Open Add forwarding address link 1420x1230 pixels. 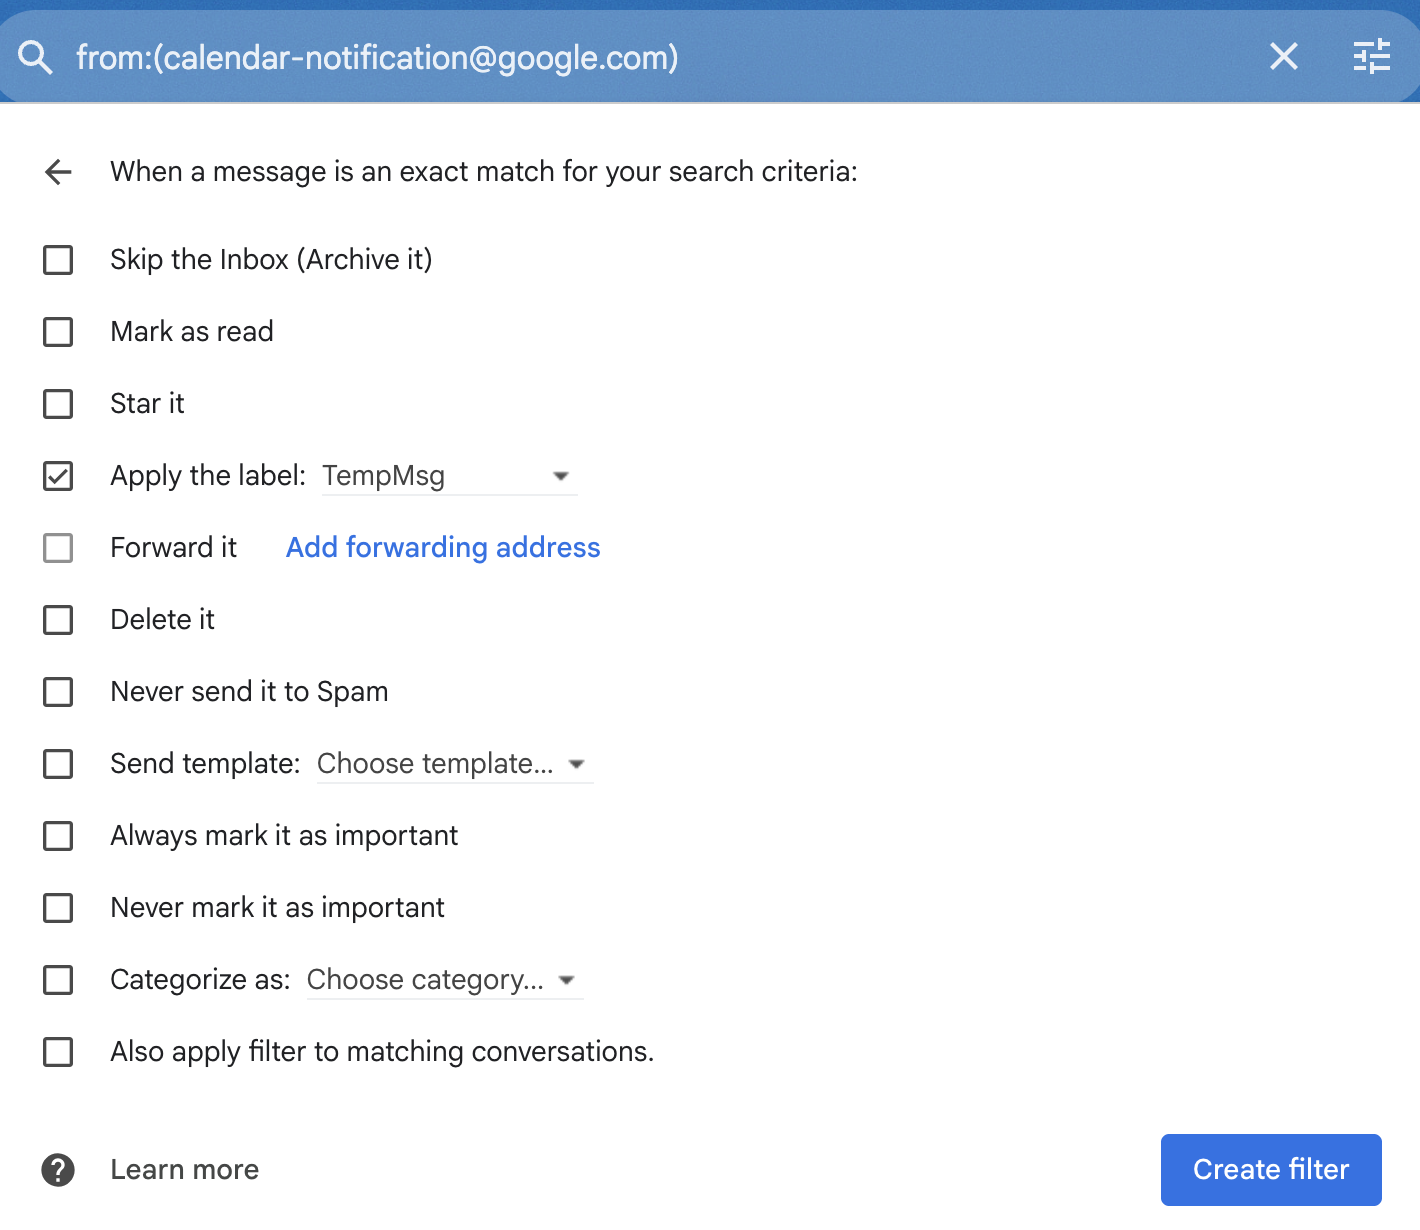pos(443,547)
